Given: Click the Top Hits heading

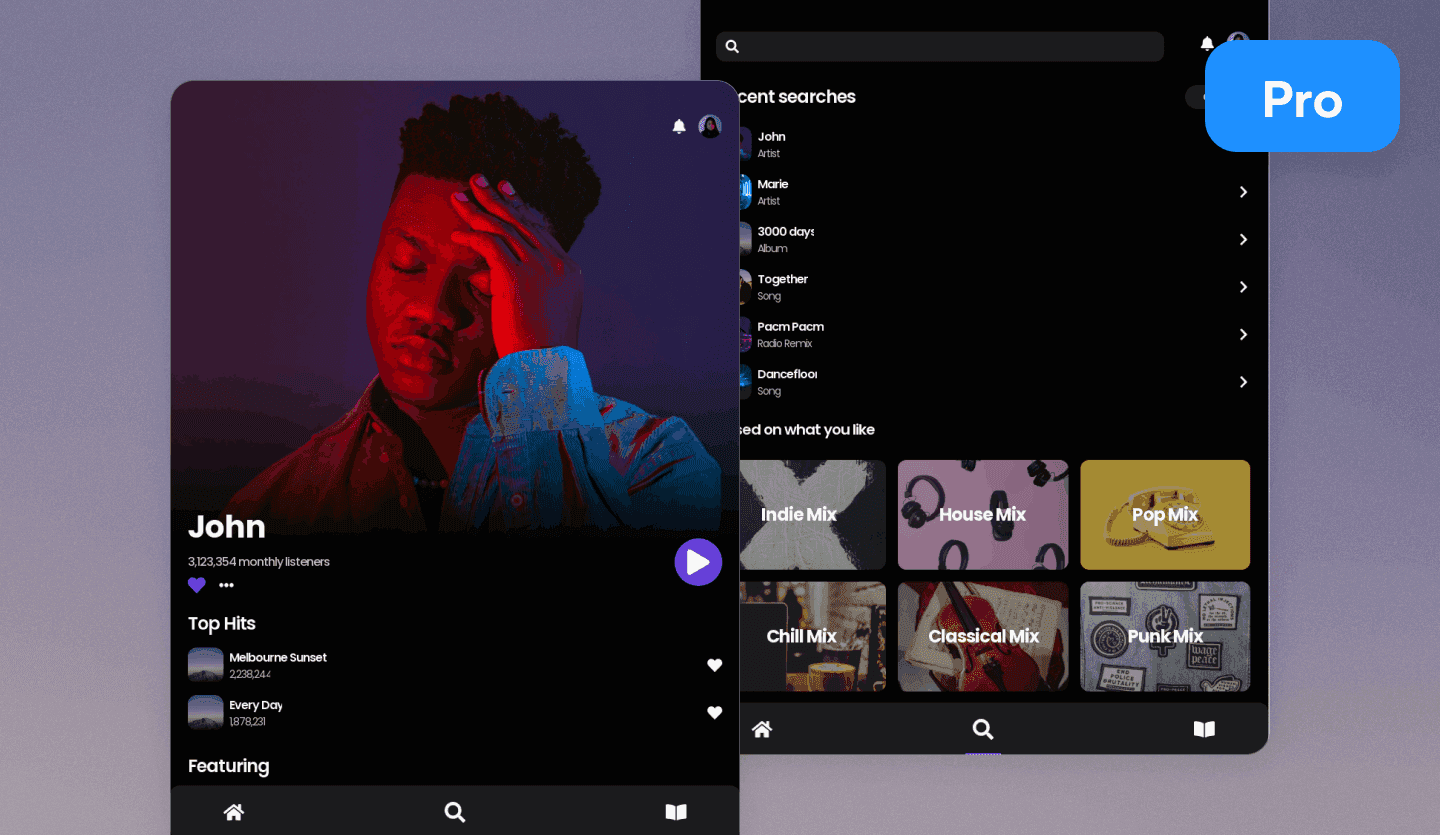Looking at the screenshot, I should click(x=222, y=624).
